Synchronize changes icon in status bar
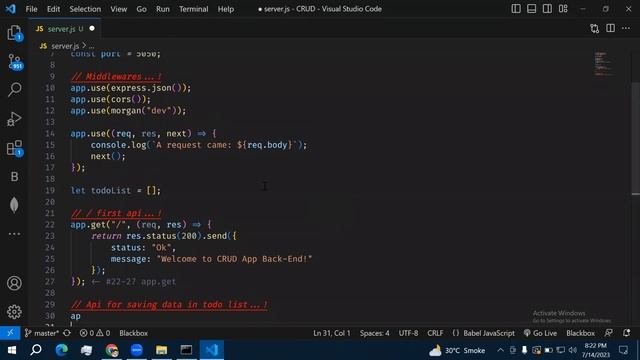This screenshot has height=360, width=640. [x=67, y=333]
